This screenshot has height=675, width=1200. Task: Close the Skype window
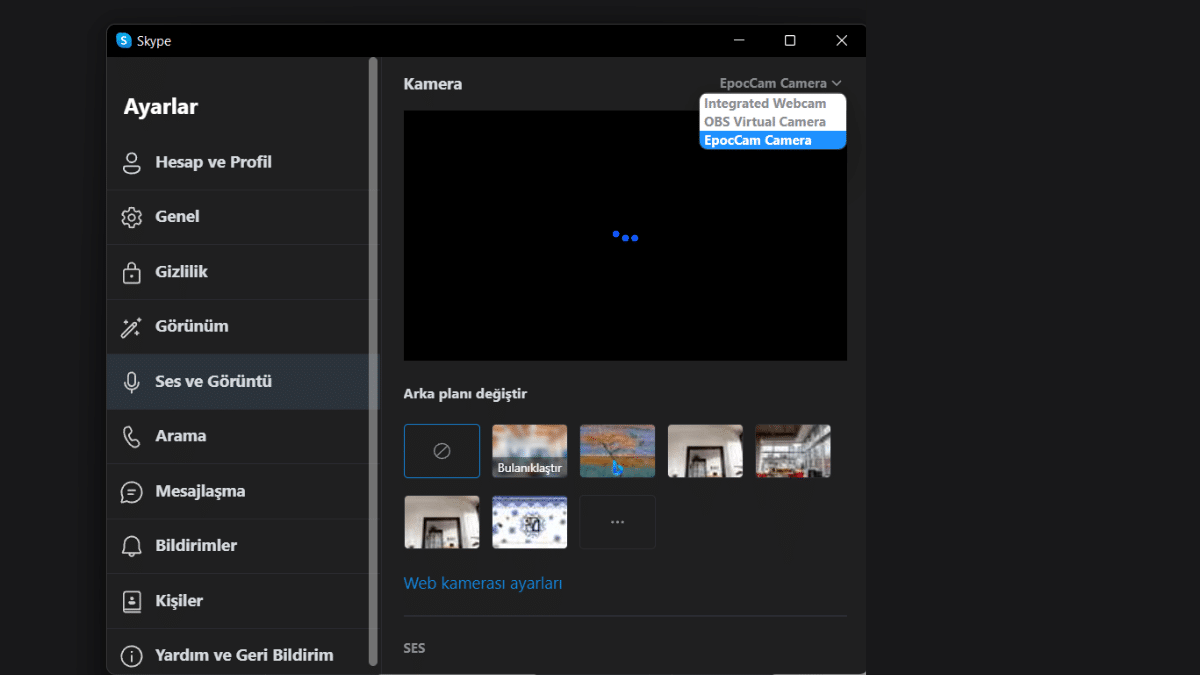coord(841,41)
